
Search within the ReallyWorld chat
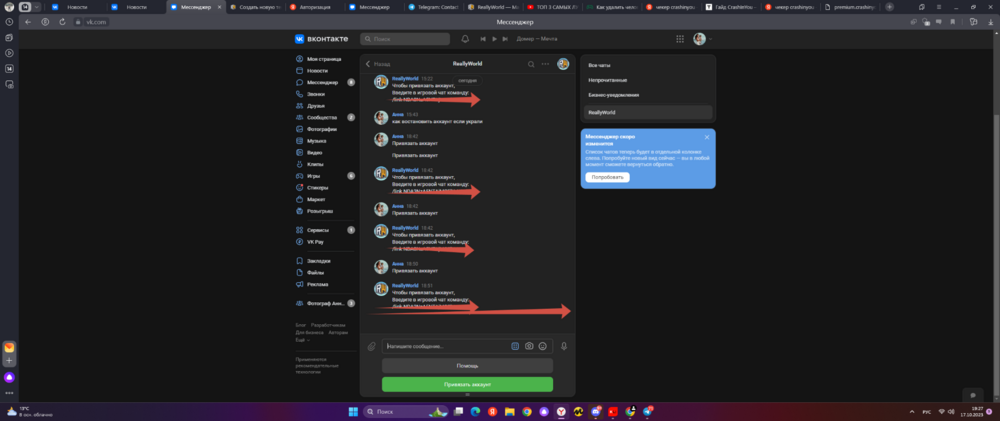tap(531, 64)
